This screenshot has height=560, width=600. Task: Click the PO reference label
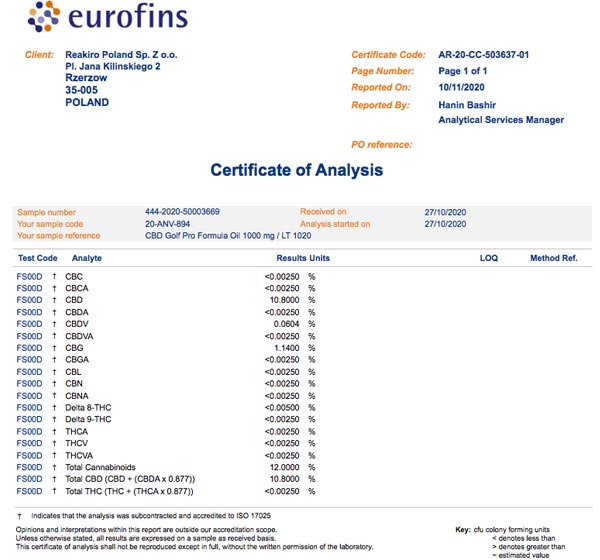point(382,145)
